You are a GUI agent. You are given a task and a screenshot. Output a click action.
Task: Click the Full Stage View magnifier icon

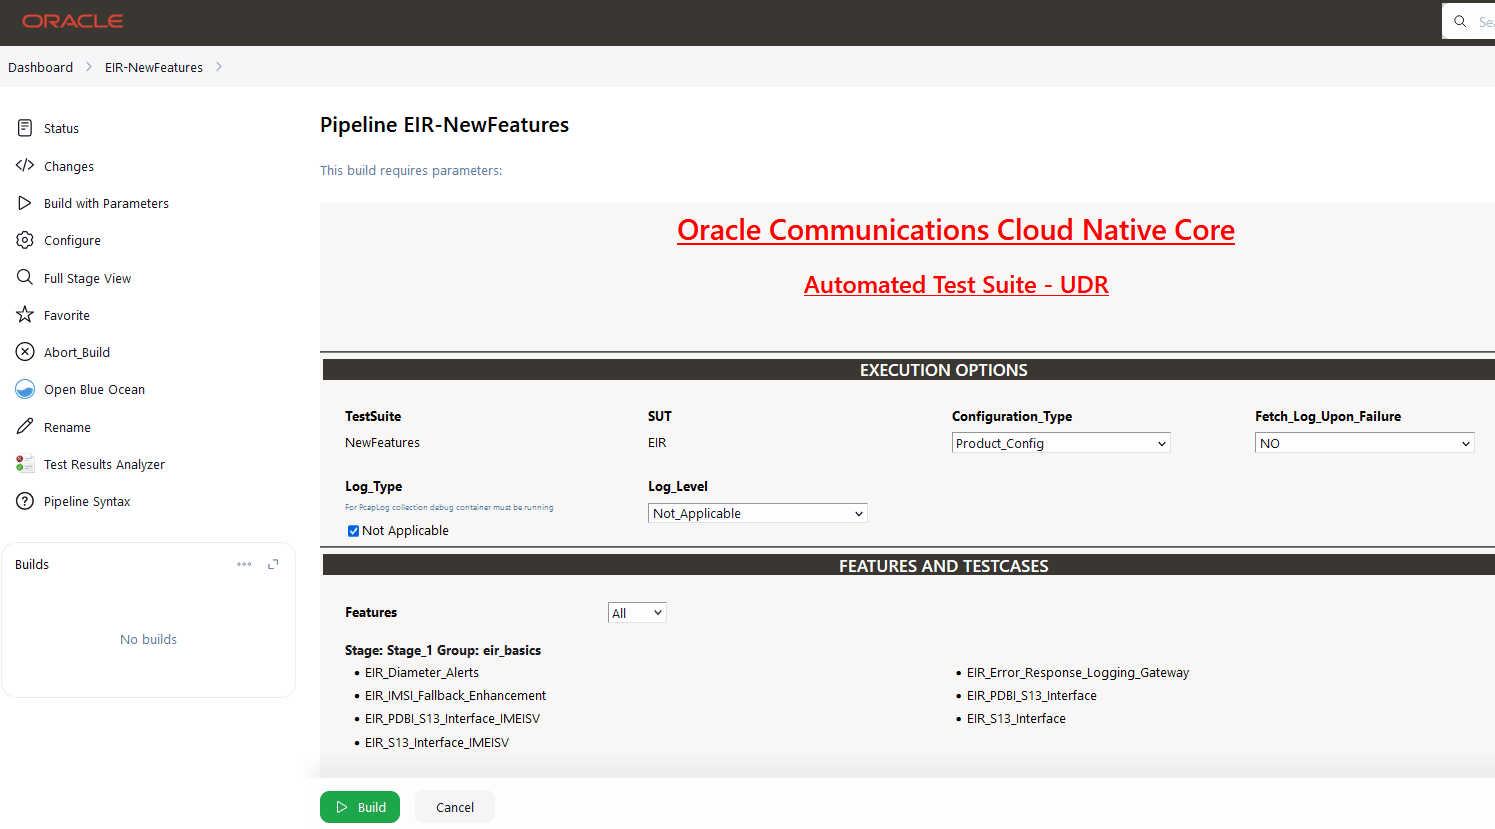pos(25,278)
